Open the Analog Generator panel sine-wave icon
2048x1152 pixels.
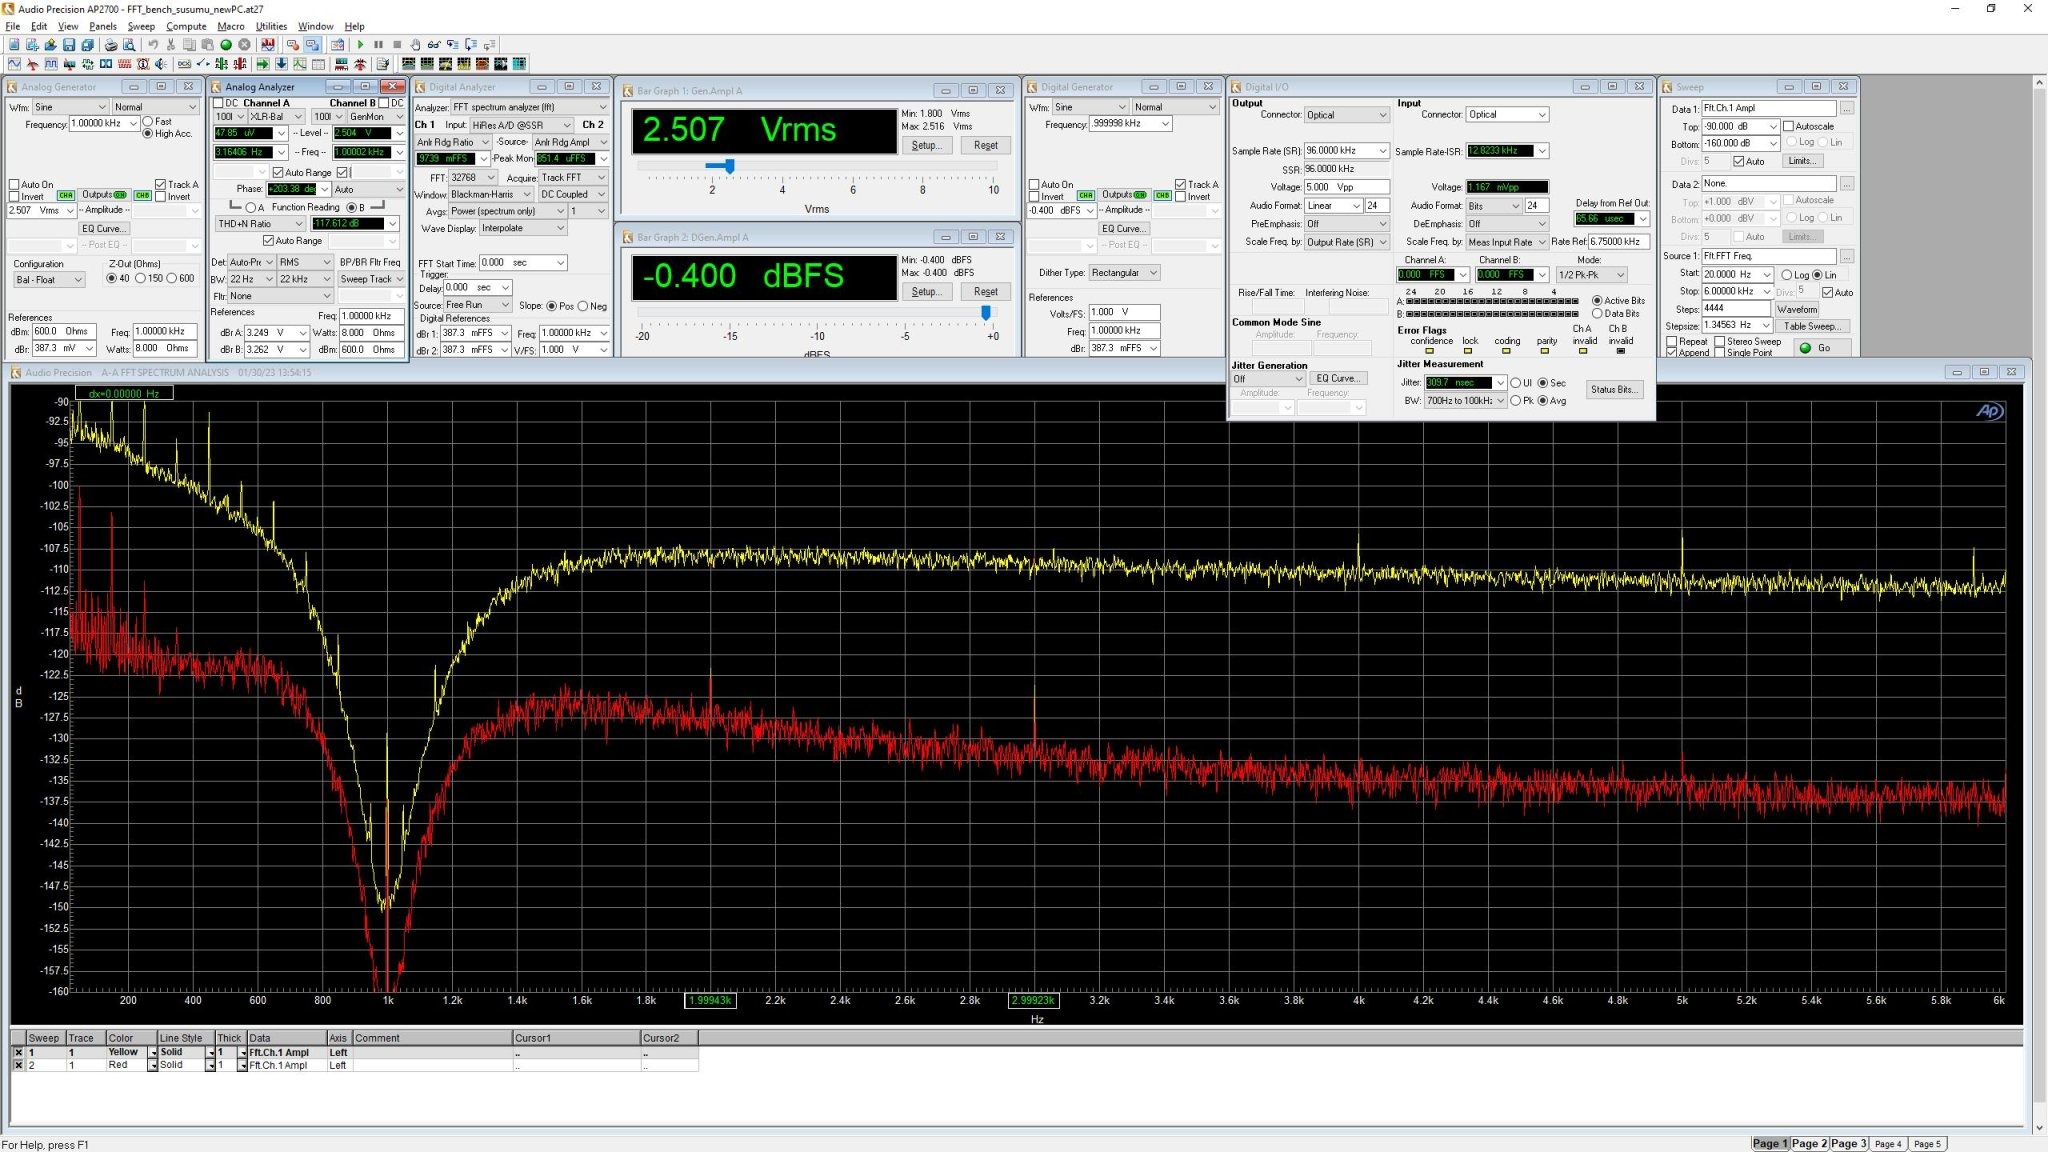coord(14,64)
